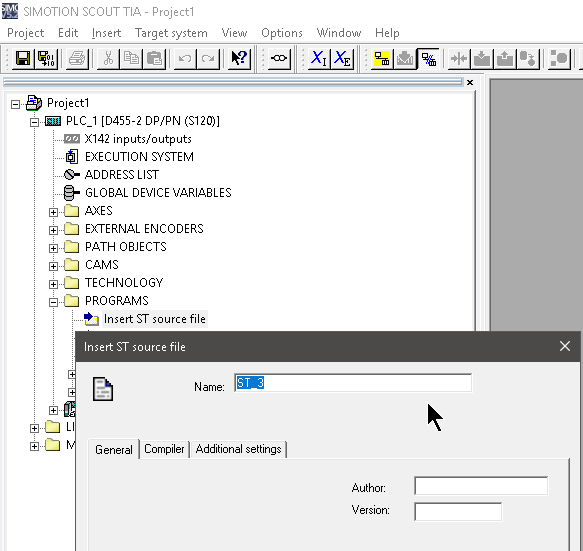583x551 pixels.
Task: Switch to the General tab
Action: pos(114,450)
